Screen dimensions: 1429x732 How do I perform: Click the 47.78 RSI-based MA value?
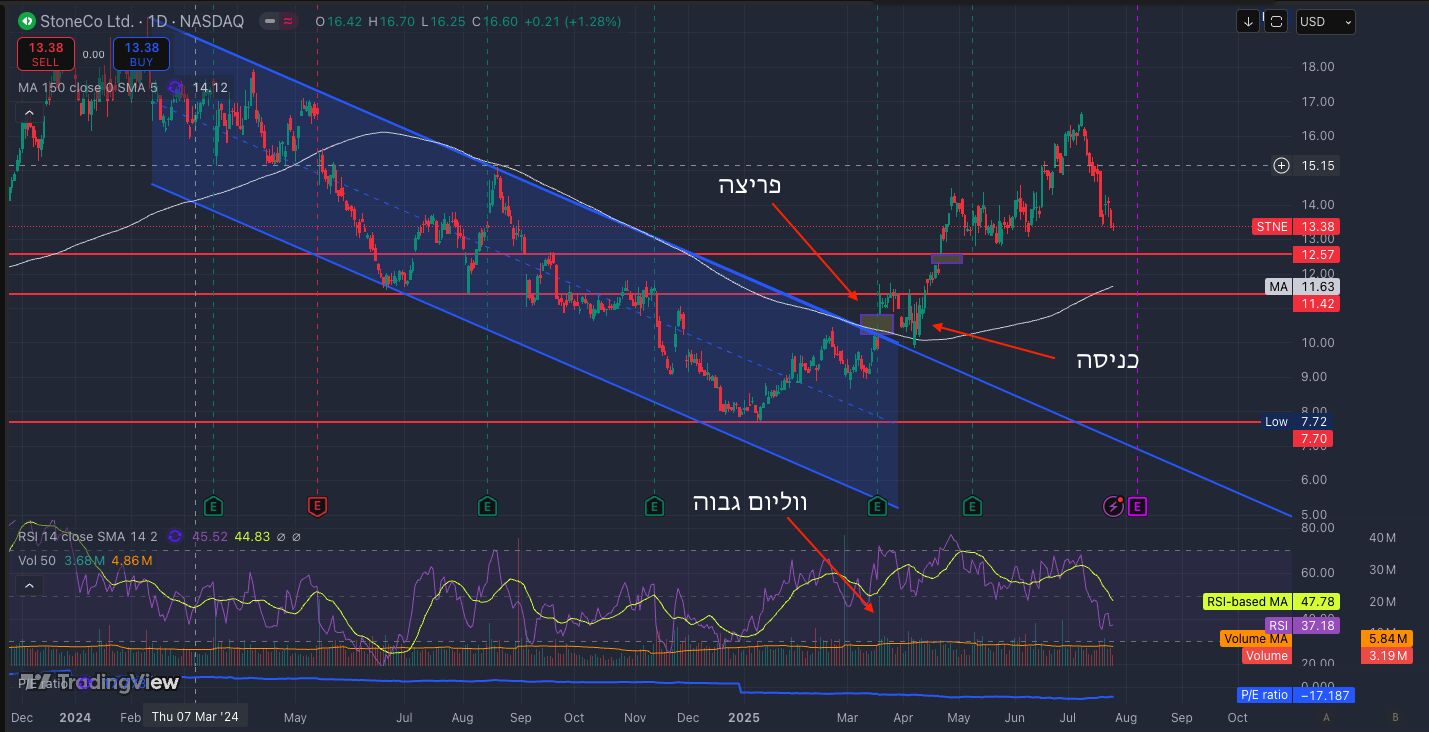(x=1316, y=601)
